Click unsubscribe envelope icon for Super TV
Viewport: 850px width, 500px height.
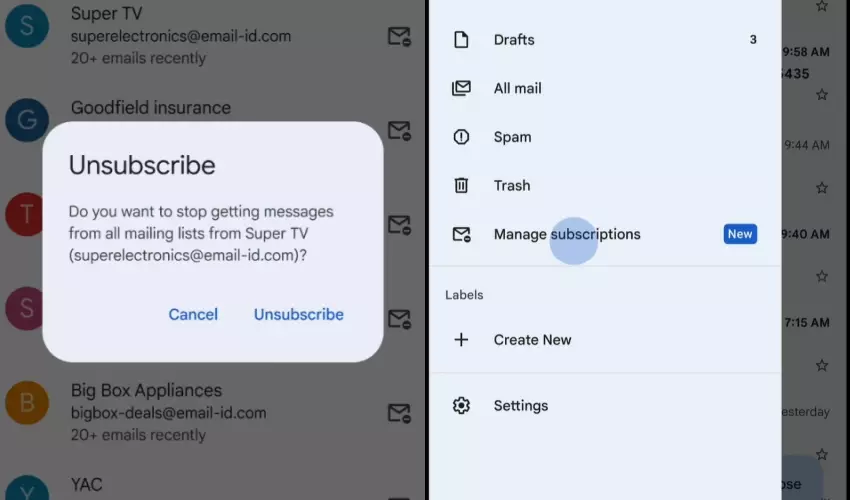399,37
